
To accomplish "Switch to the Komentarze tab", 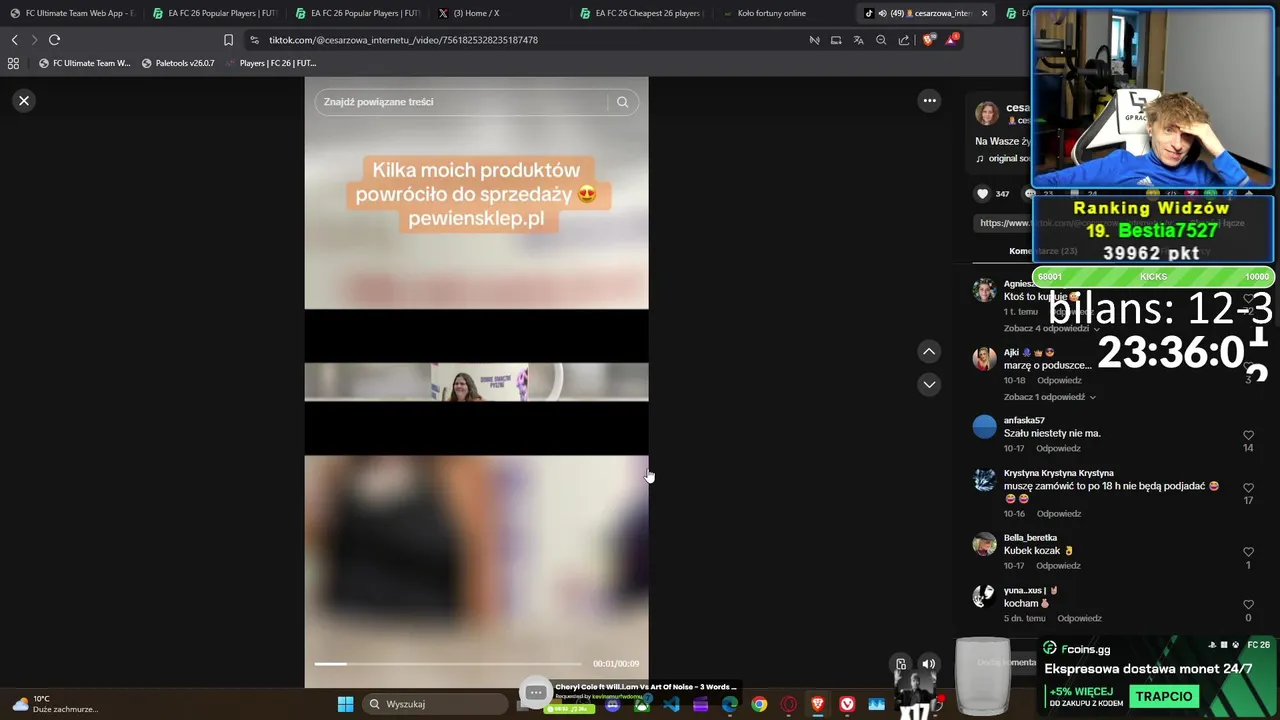I will point(1042,251).
